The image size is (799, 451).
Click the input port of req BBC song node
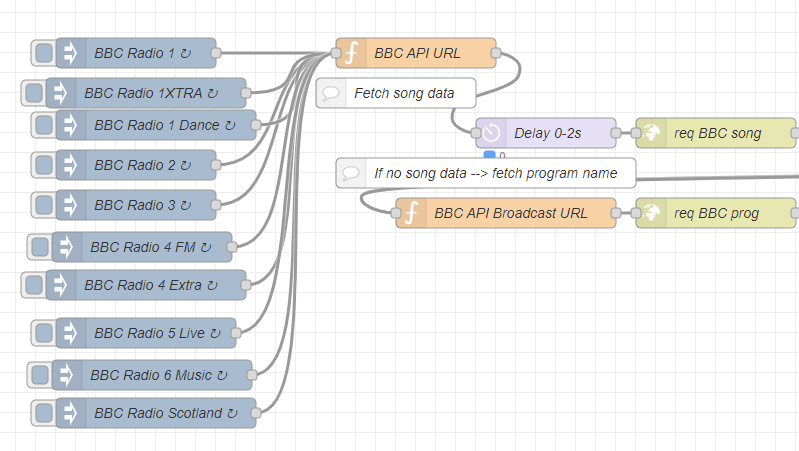(636, 133)
